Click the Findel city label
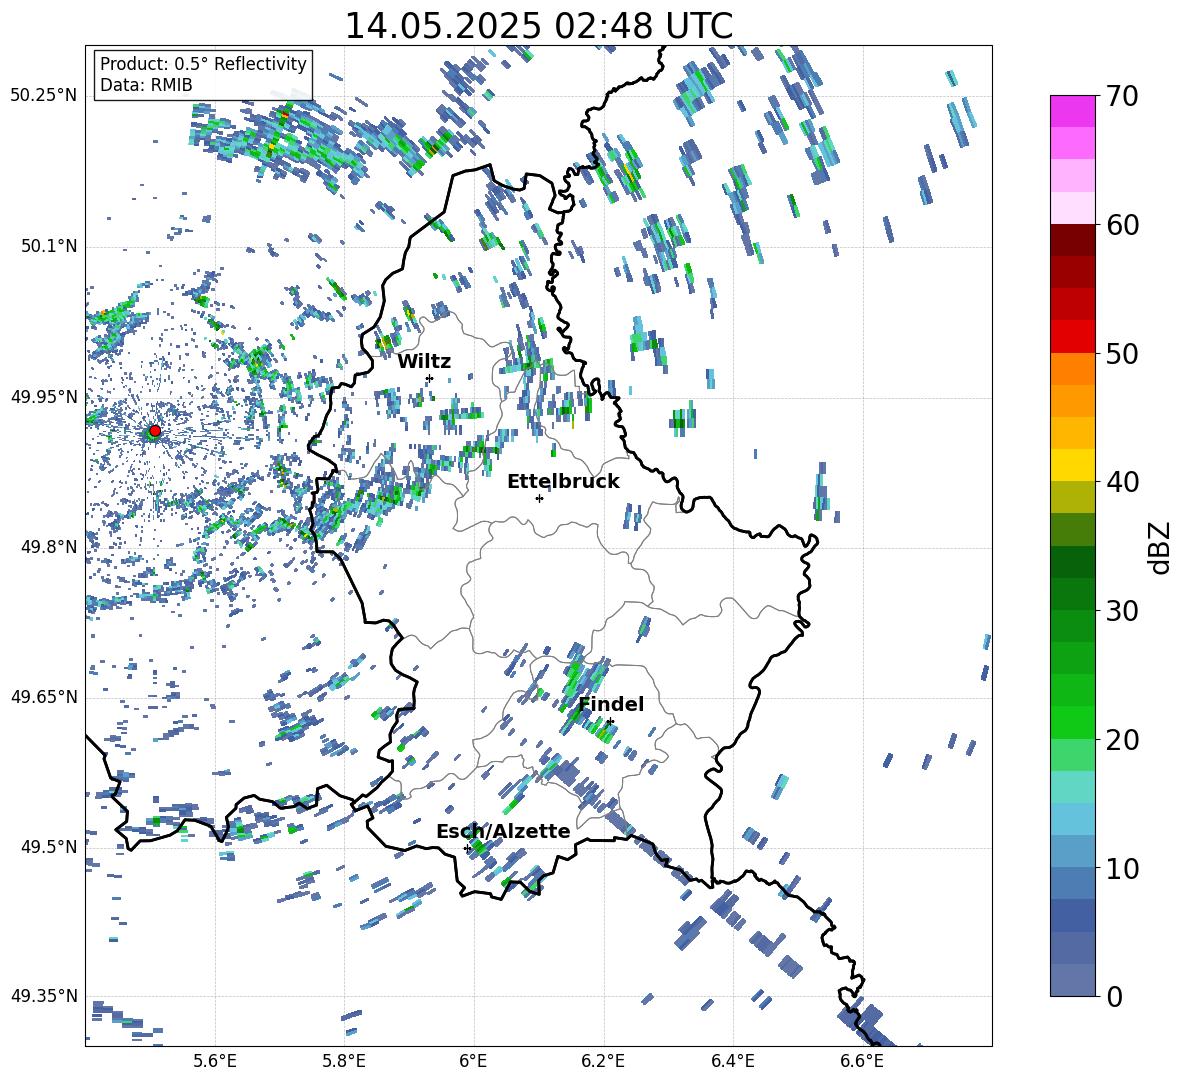The height and width of the screenshot is (1081, 1184). pos(611,704)
